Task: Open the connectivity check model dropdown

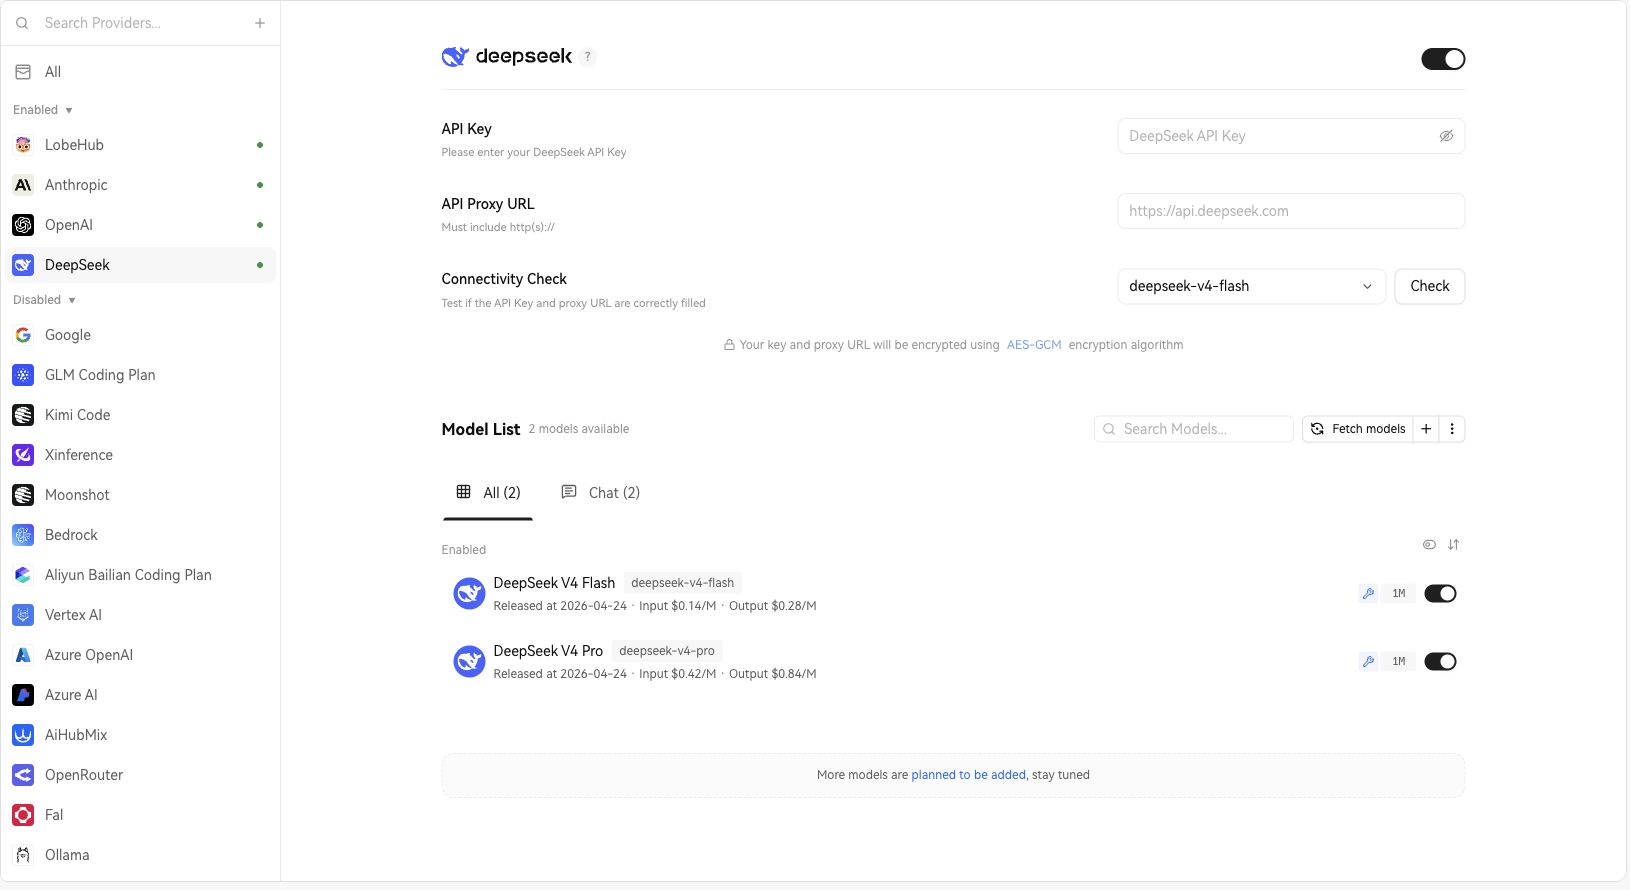Action: tap(1251, 286)
